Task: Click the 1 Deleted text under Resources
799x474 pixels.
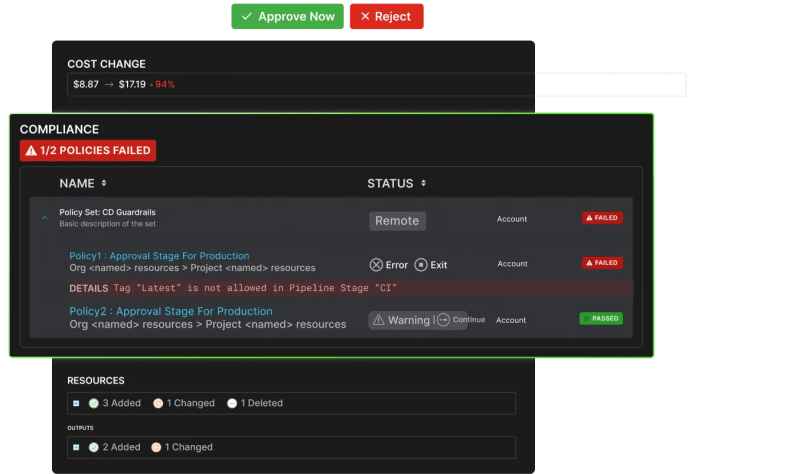Action: point(261,403)
